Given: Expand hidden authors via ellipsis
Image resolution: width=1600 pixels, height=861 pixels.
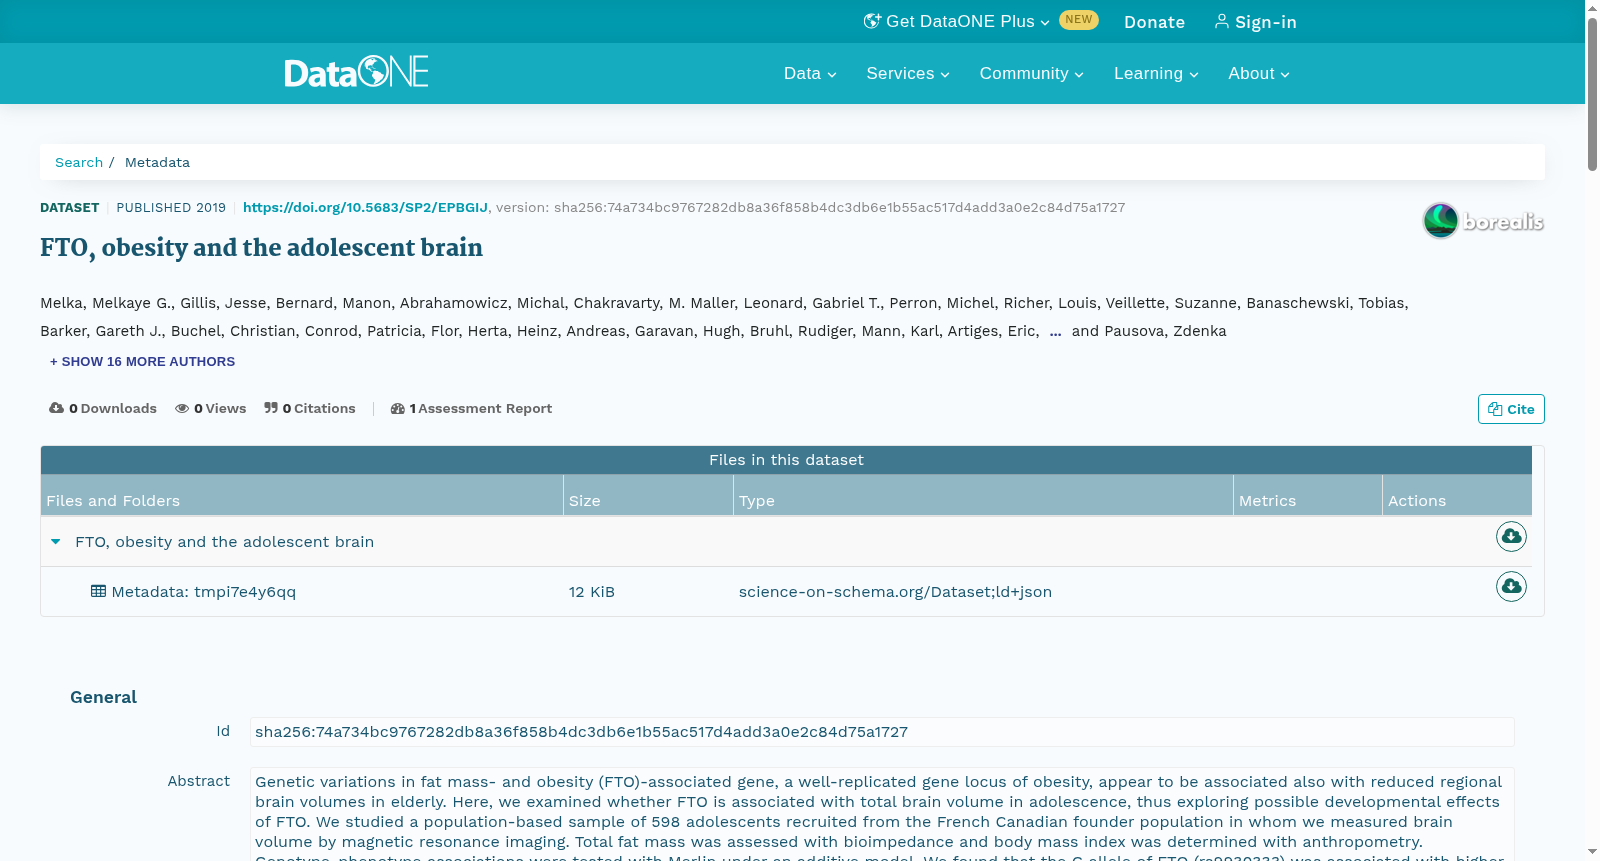Looking at the screenshot, I should point(1055,331).
